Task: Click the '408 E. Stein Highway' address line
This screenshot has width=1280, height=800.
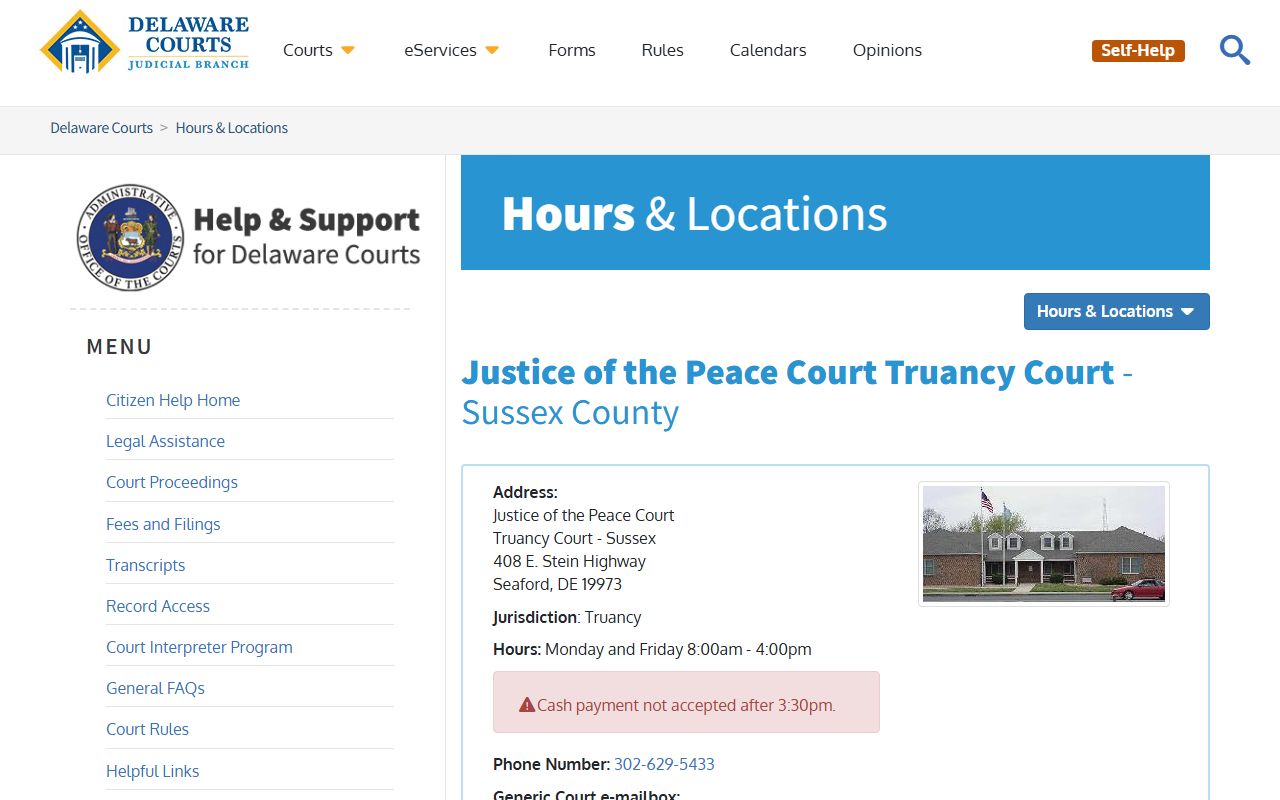Action: [x=569, y=561]
